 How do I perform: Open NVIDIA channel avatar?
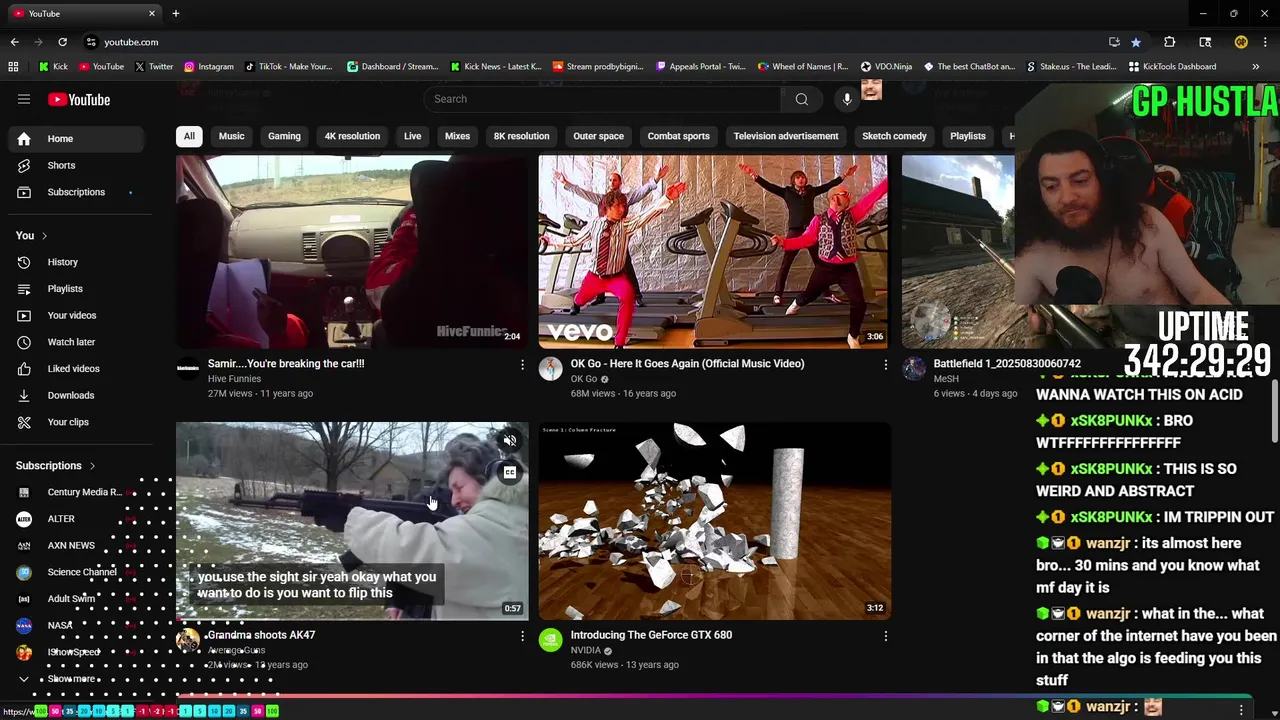tap(551, 640)
